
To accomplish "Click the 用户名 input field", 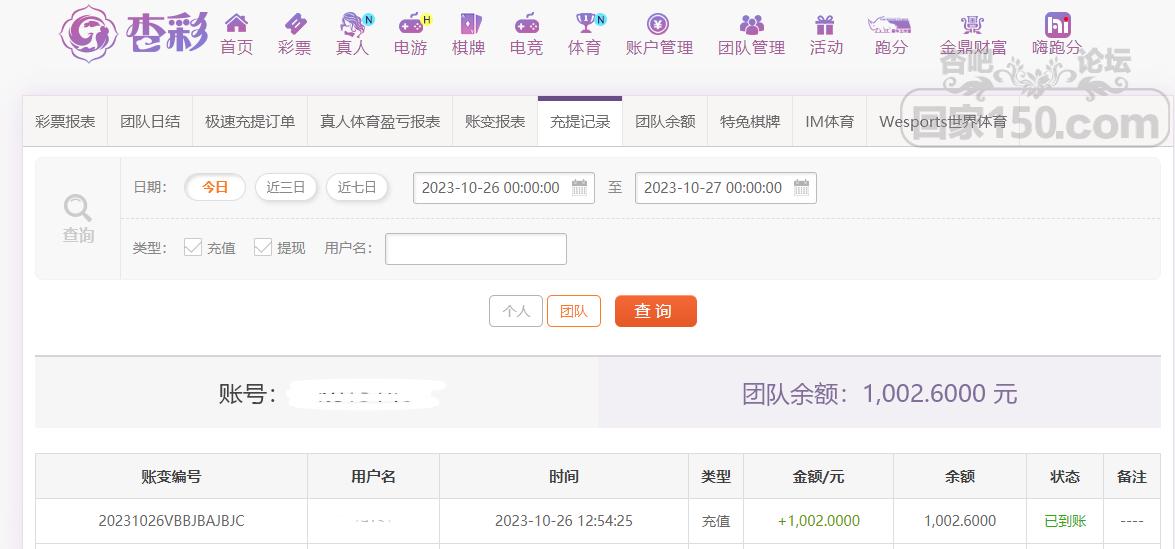I will pyautogui.click(x=476, y=249).
